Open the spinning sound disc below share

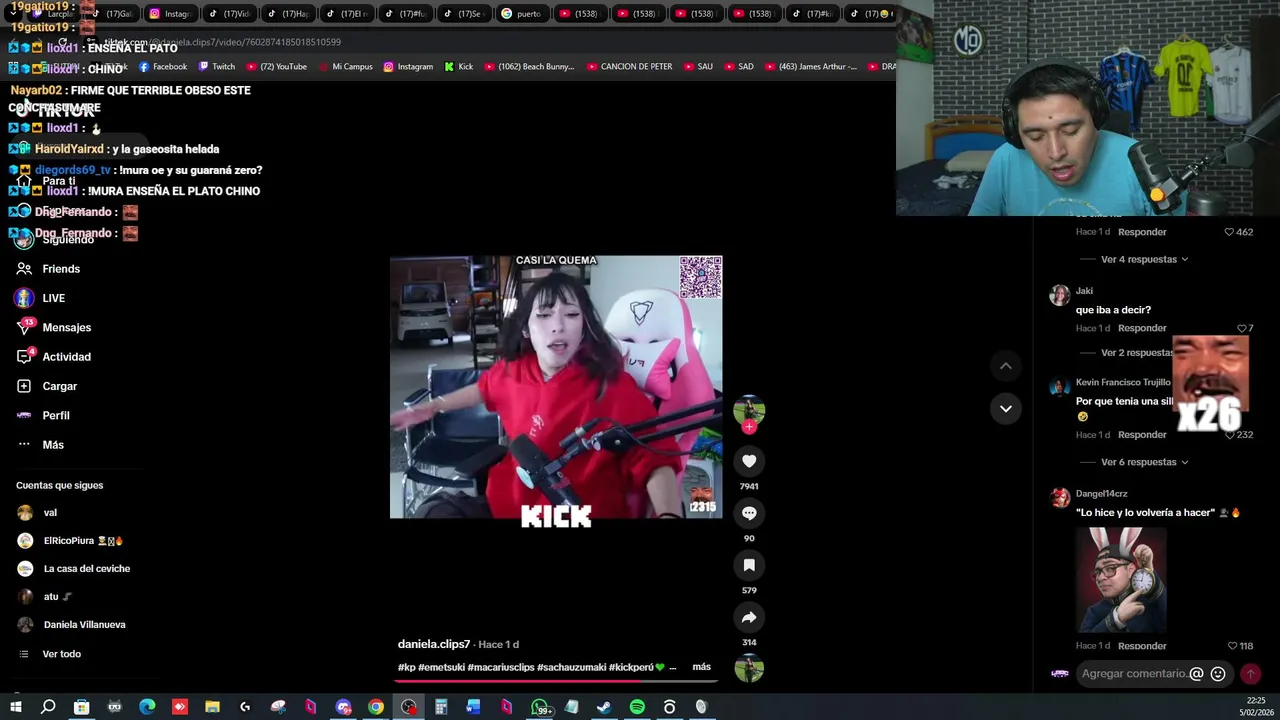pyautogui.click(x=749, y=668)
